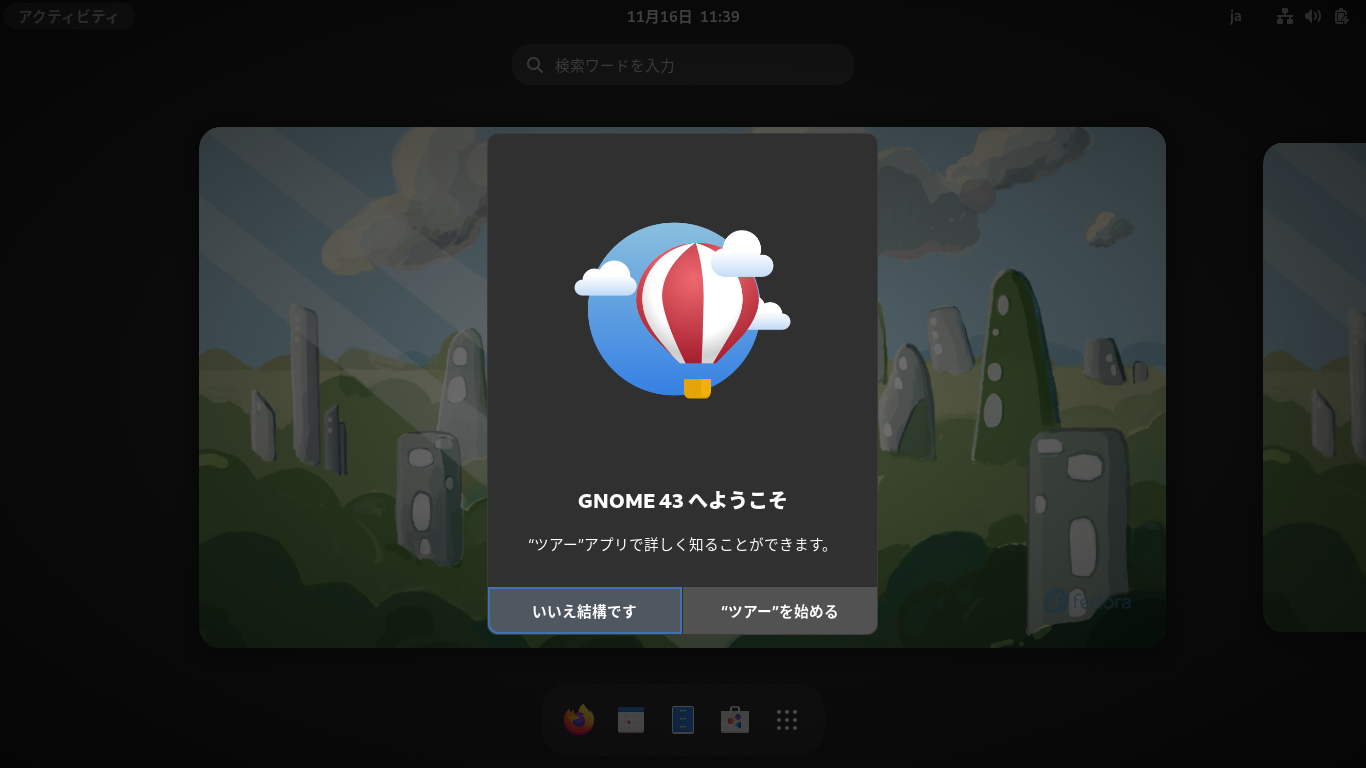Click the search magnifier icon
1366x768 pixels.
pyautogui.click(x=535, y=65)
